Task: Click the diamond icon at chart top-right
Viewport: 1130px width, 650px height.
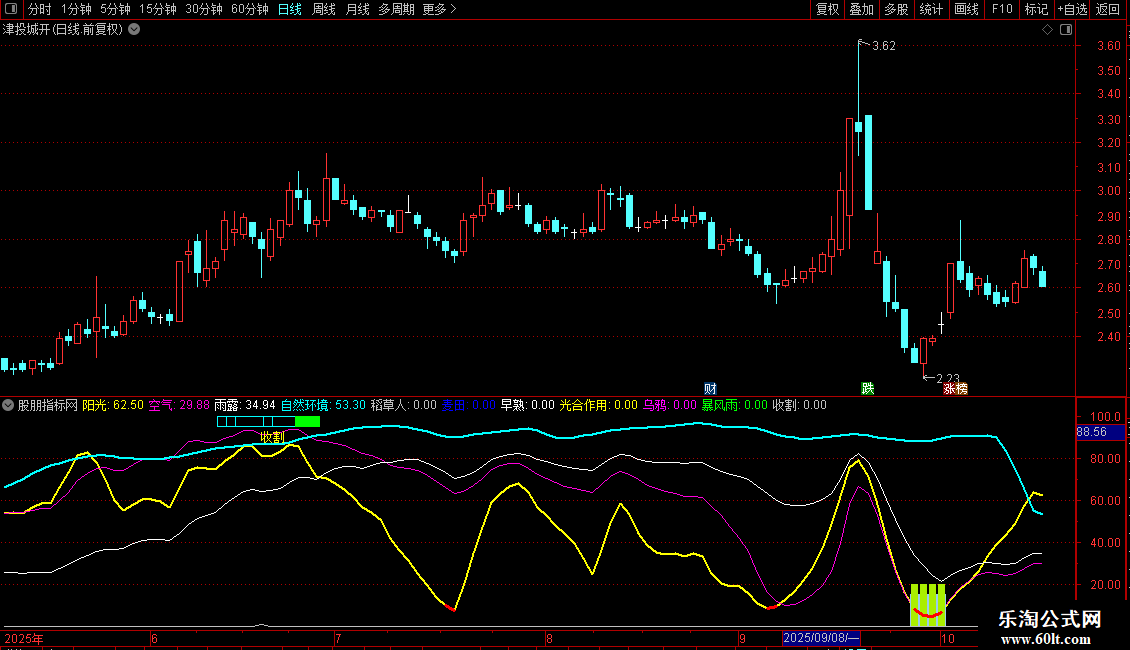Action: [x=1047, y=29]
